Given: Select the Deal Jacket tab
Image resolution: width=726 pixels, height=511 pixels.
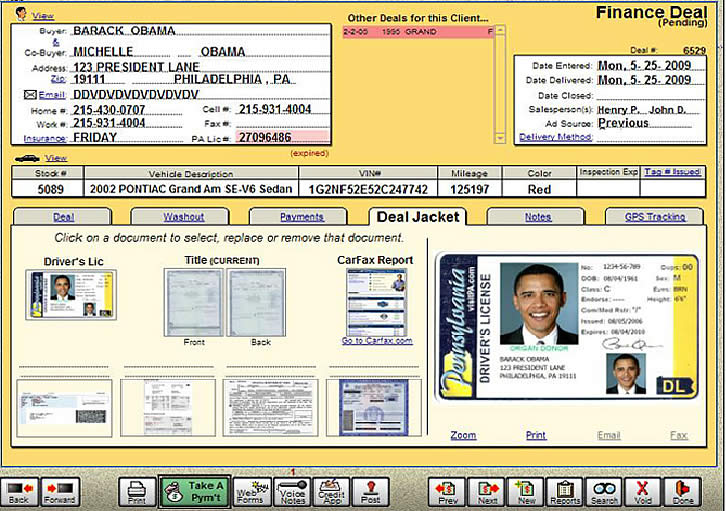Looking at the screenshot, I should (418, 217).
